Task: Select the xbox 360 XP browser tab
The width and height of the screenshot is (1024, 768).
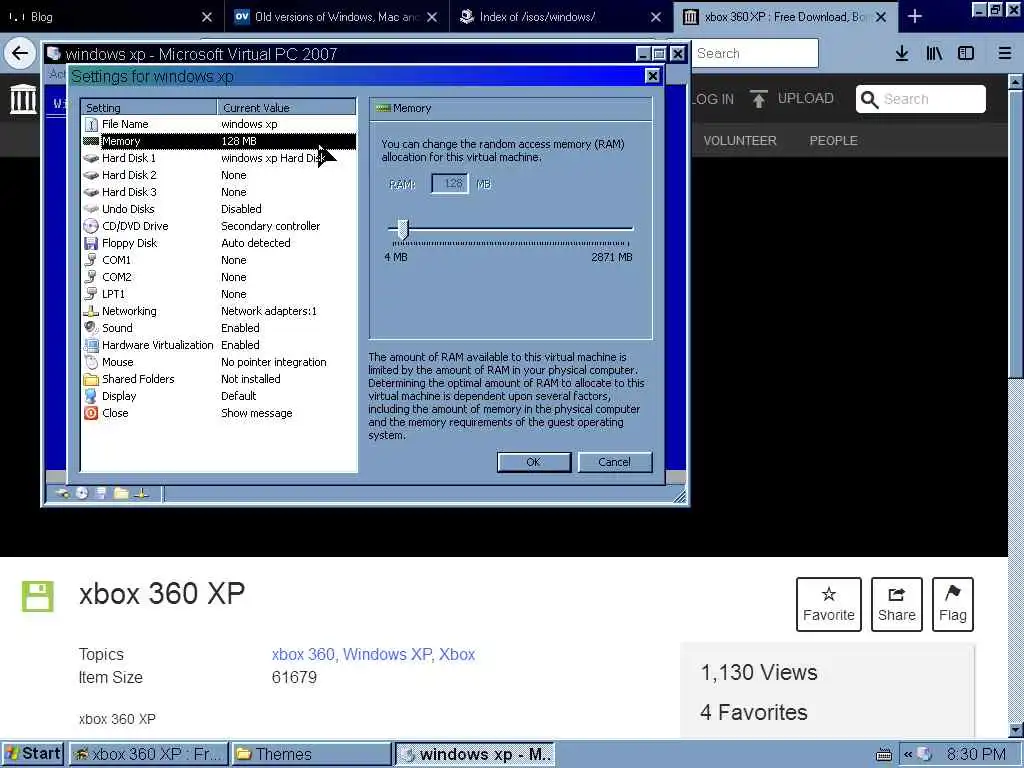Action: tap(786, 17)
